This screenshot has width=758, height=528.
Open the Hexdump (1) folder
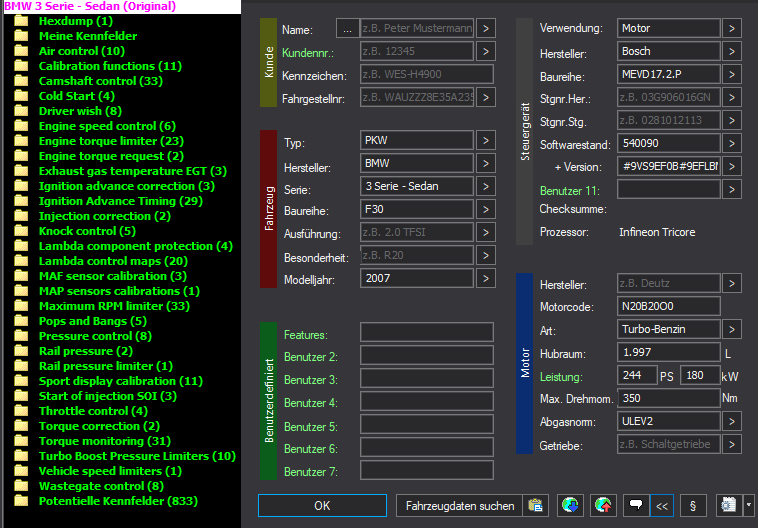coord(76,21)
